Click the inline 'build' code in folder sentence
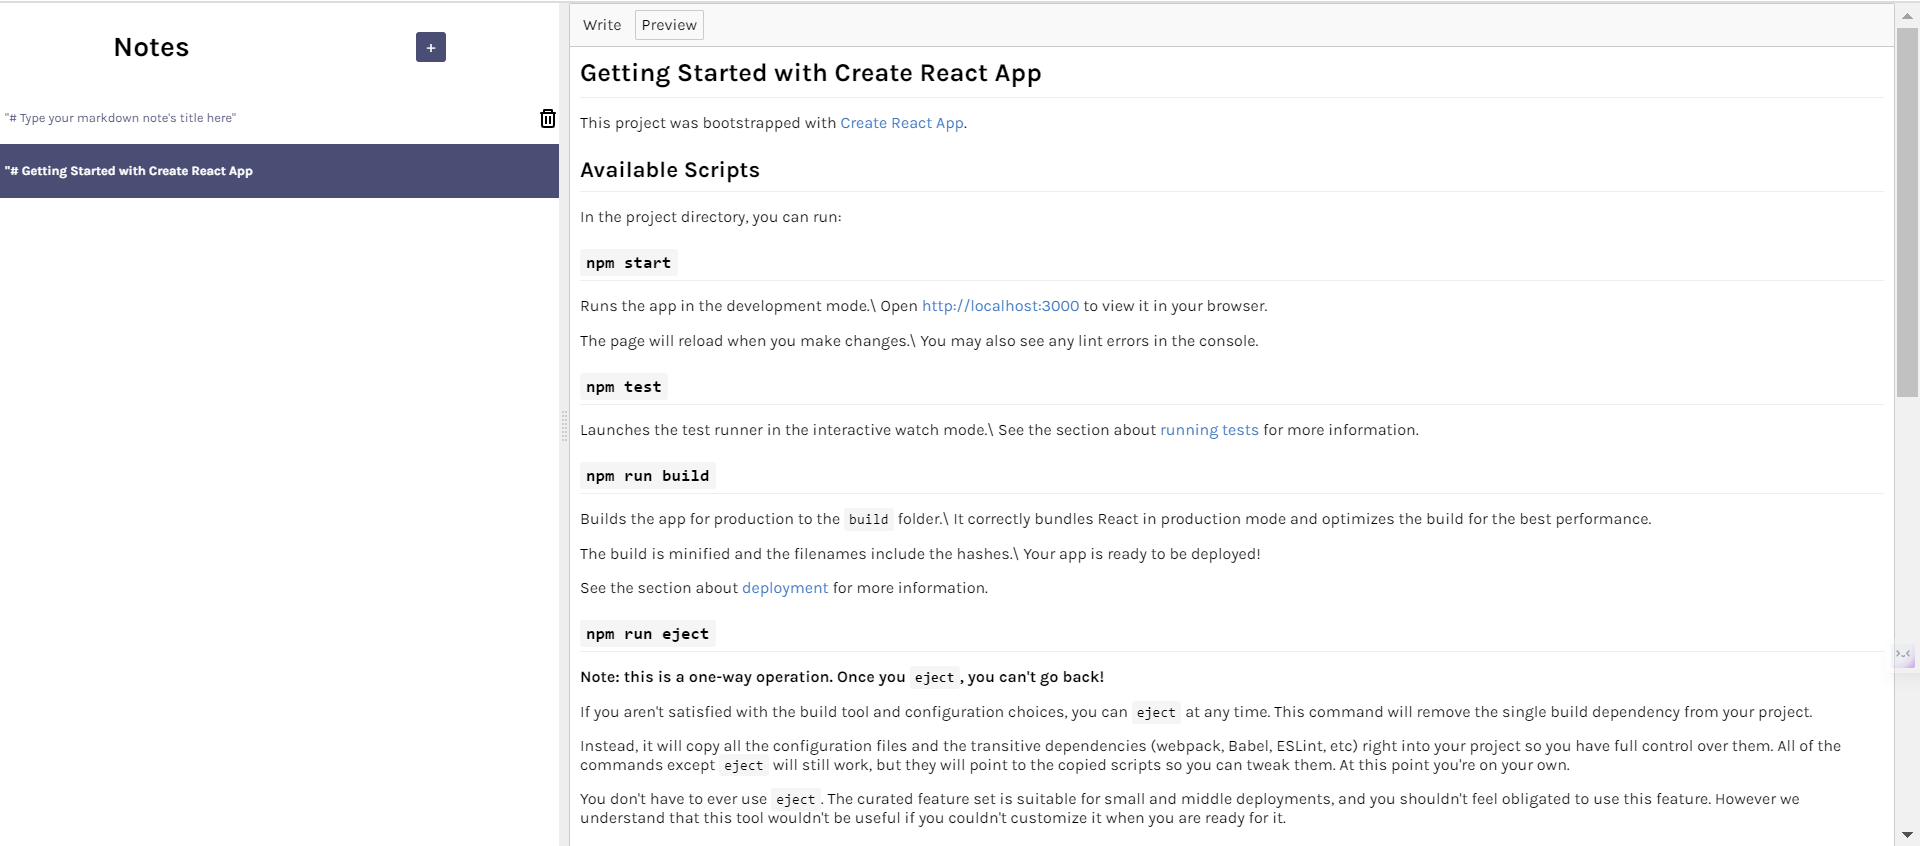Image resolution: width=1920 pixels, height=846 pixels. 869,519
